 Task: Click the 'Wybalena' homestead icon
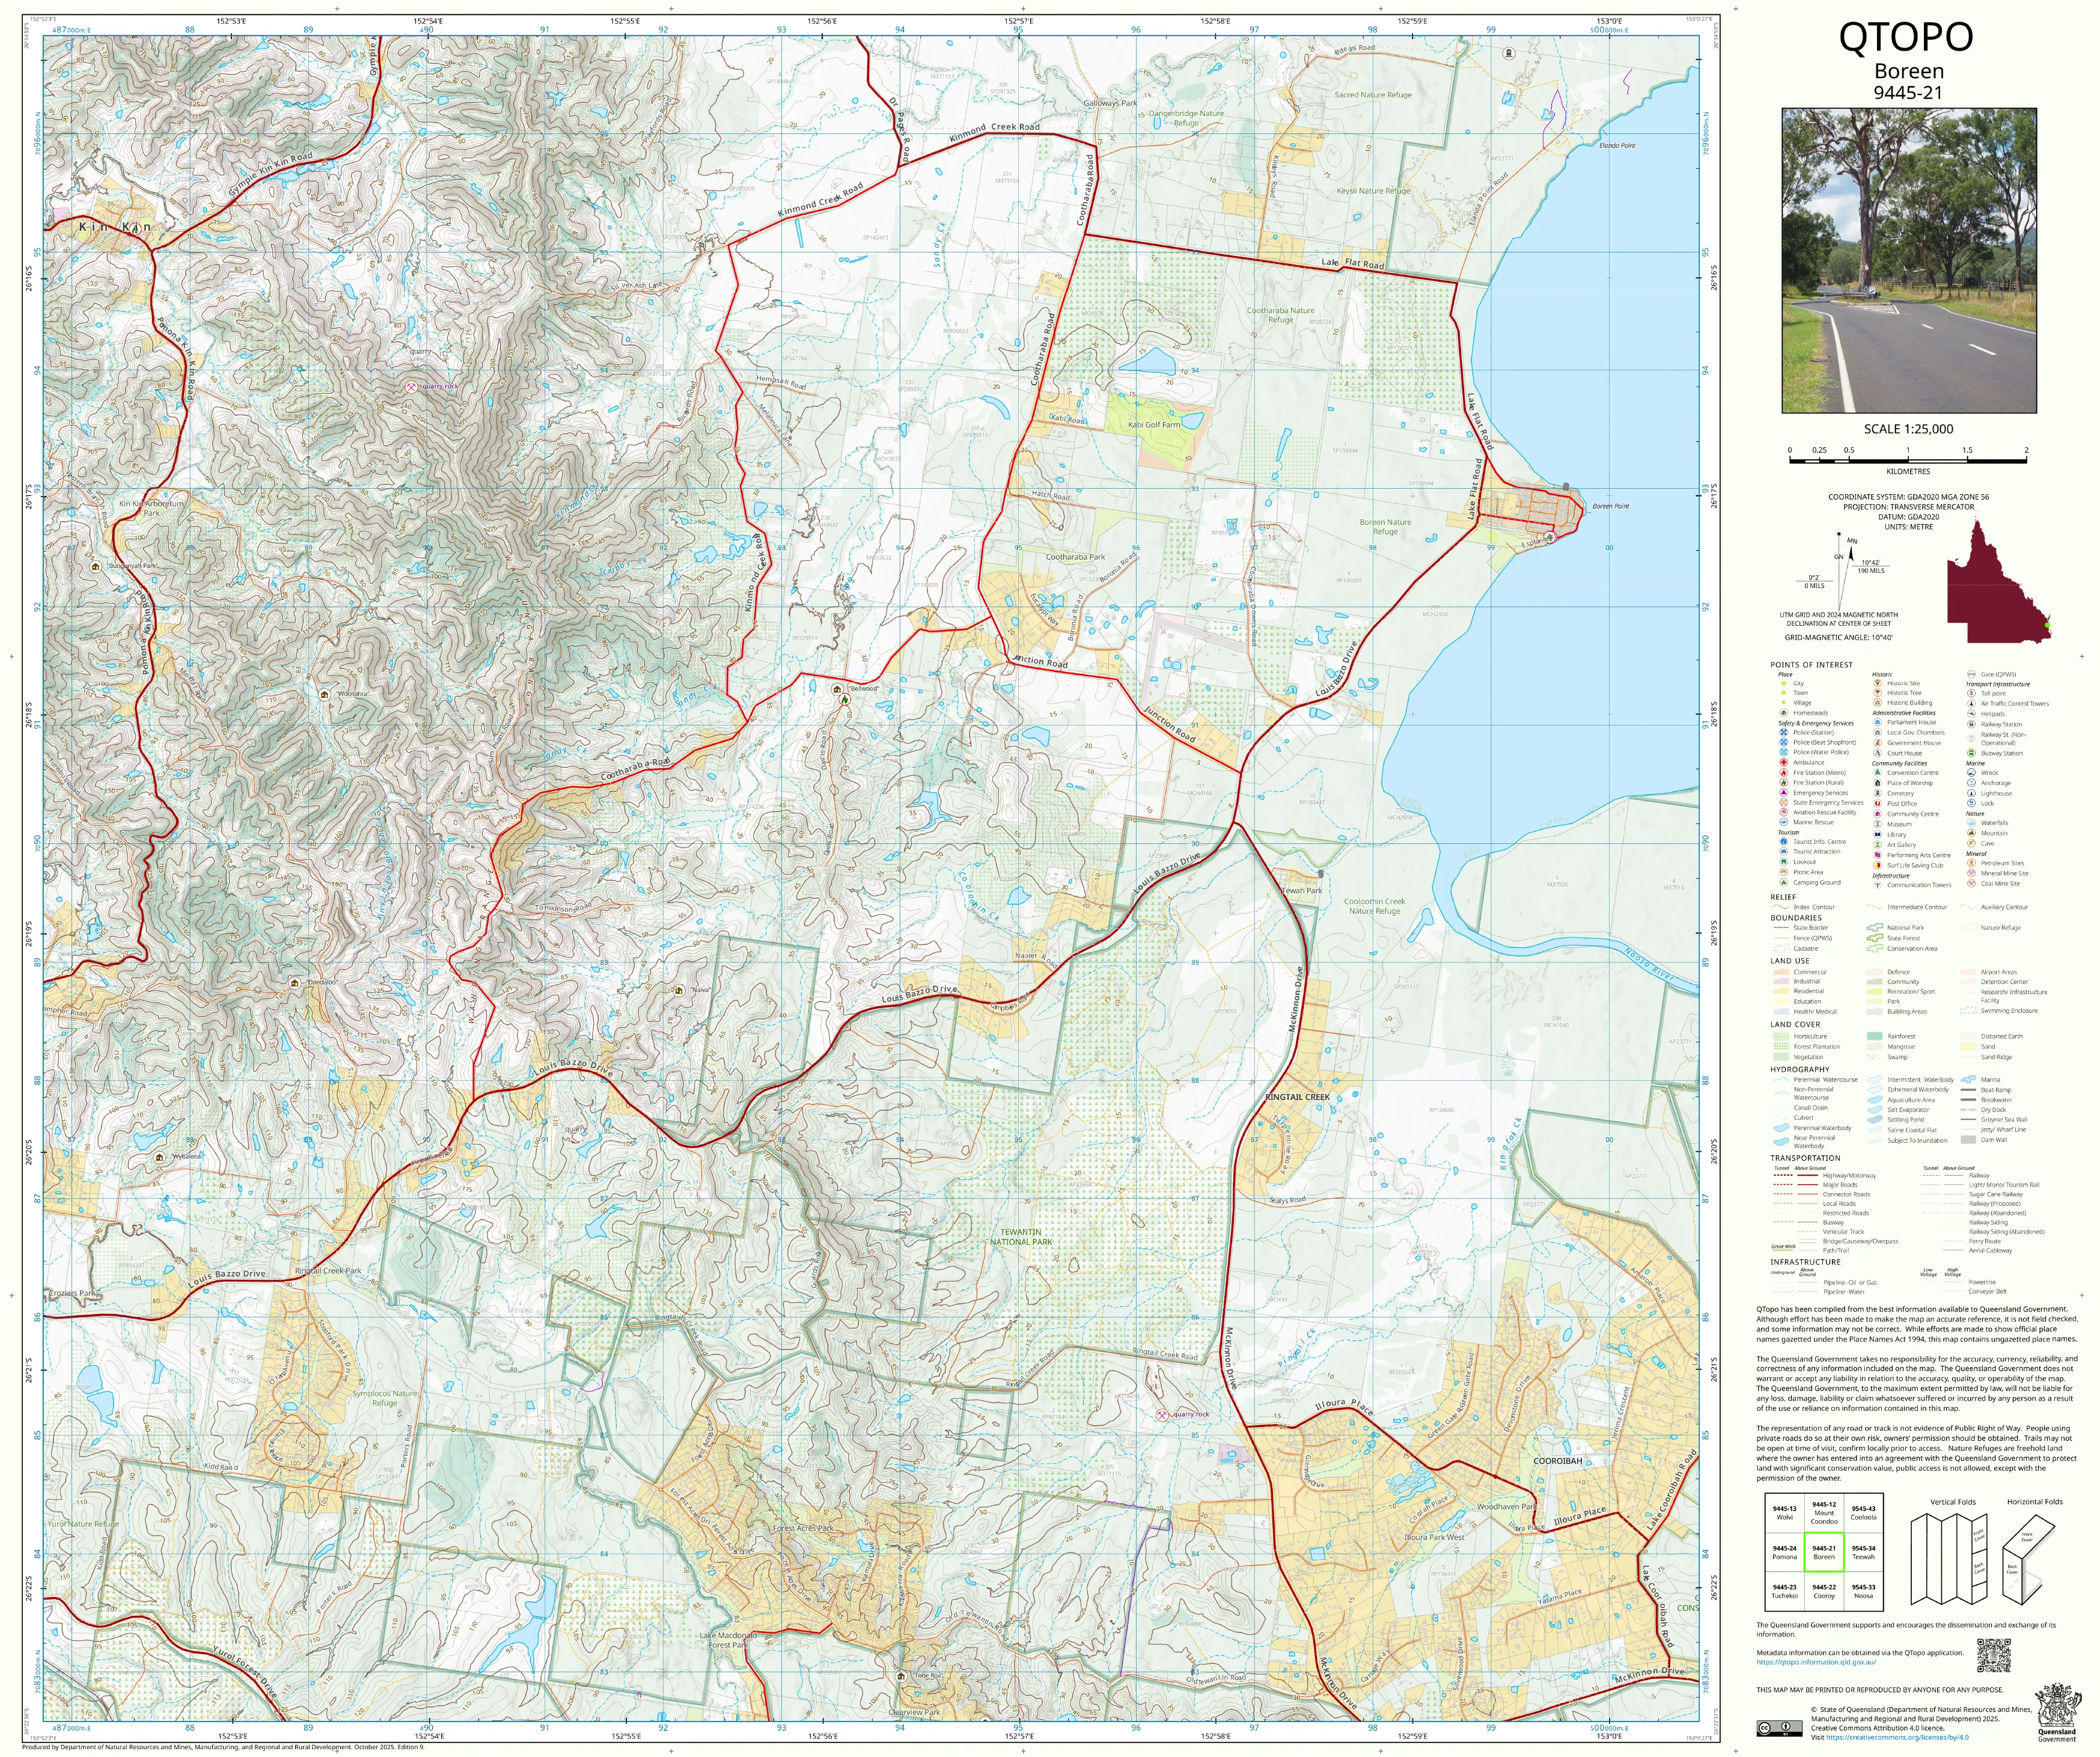(159, 1157)
